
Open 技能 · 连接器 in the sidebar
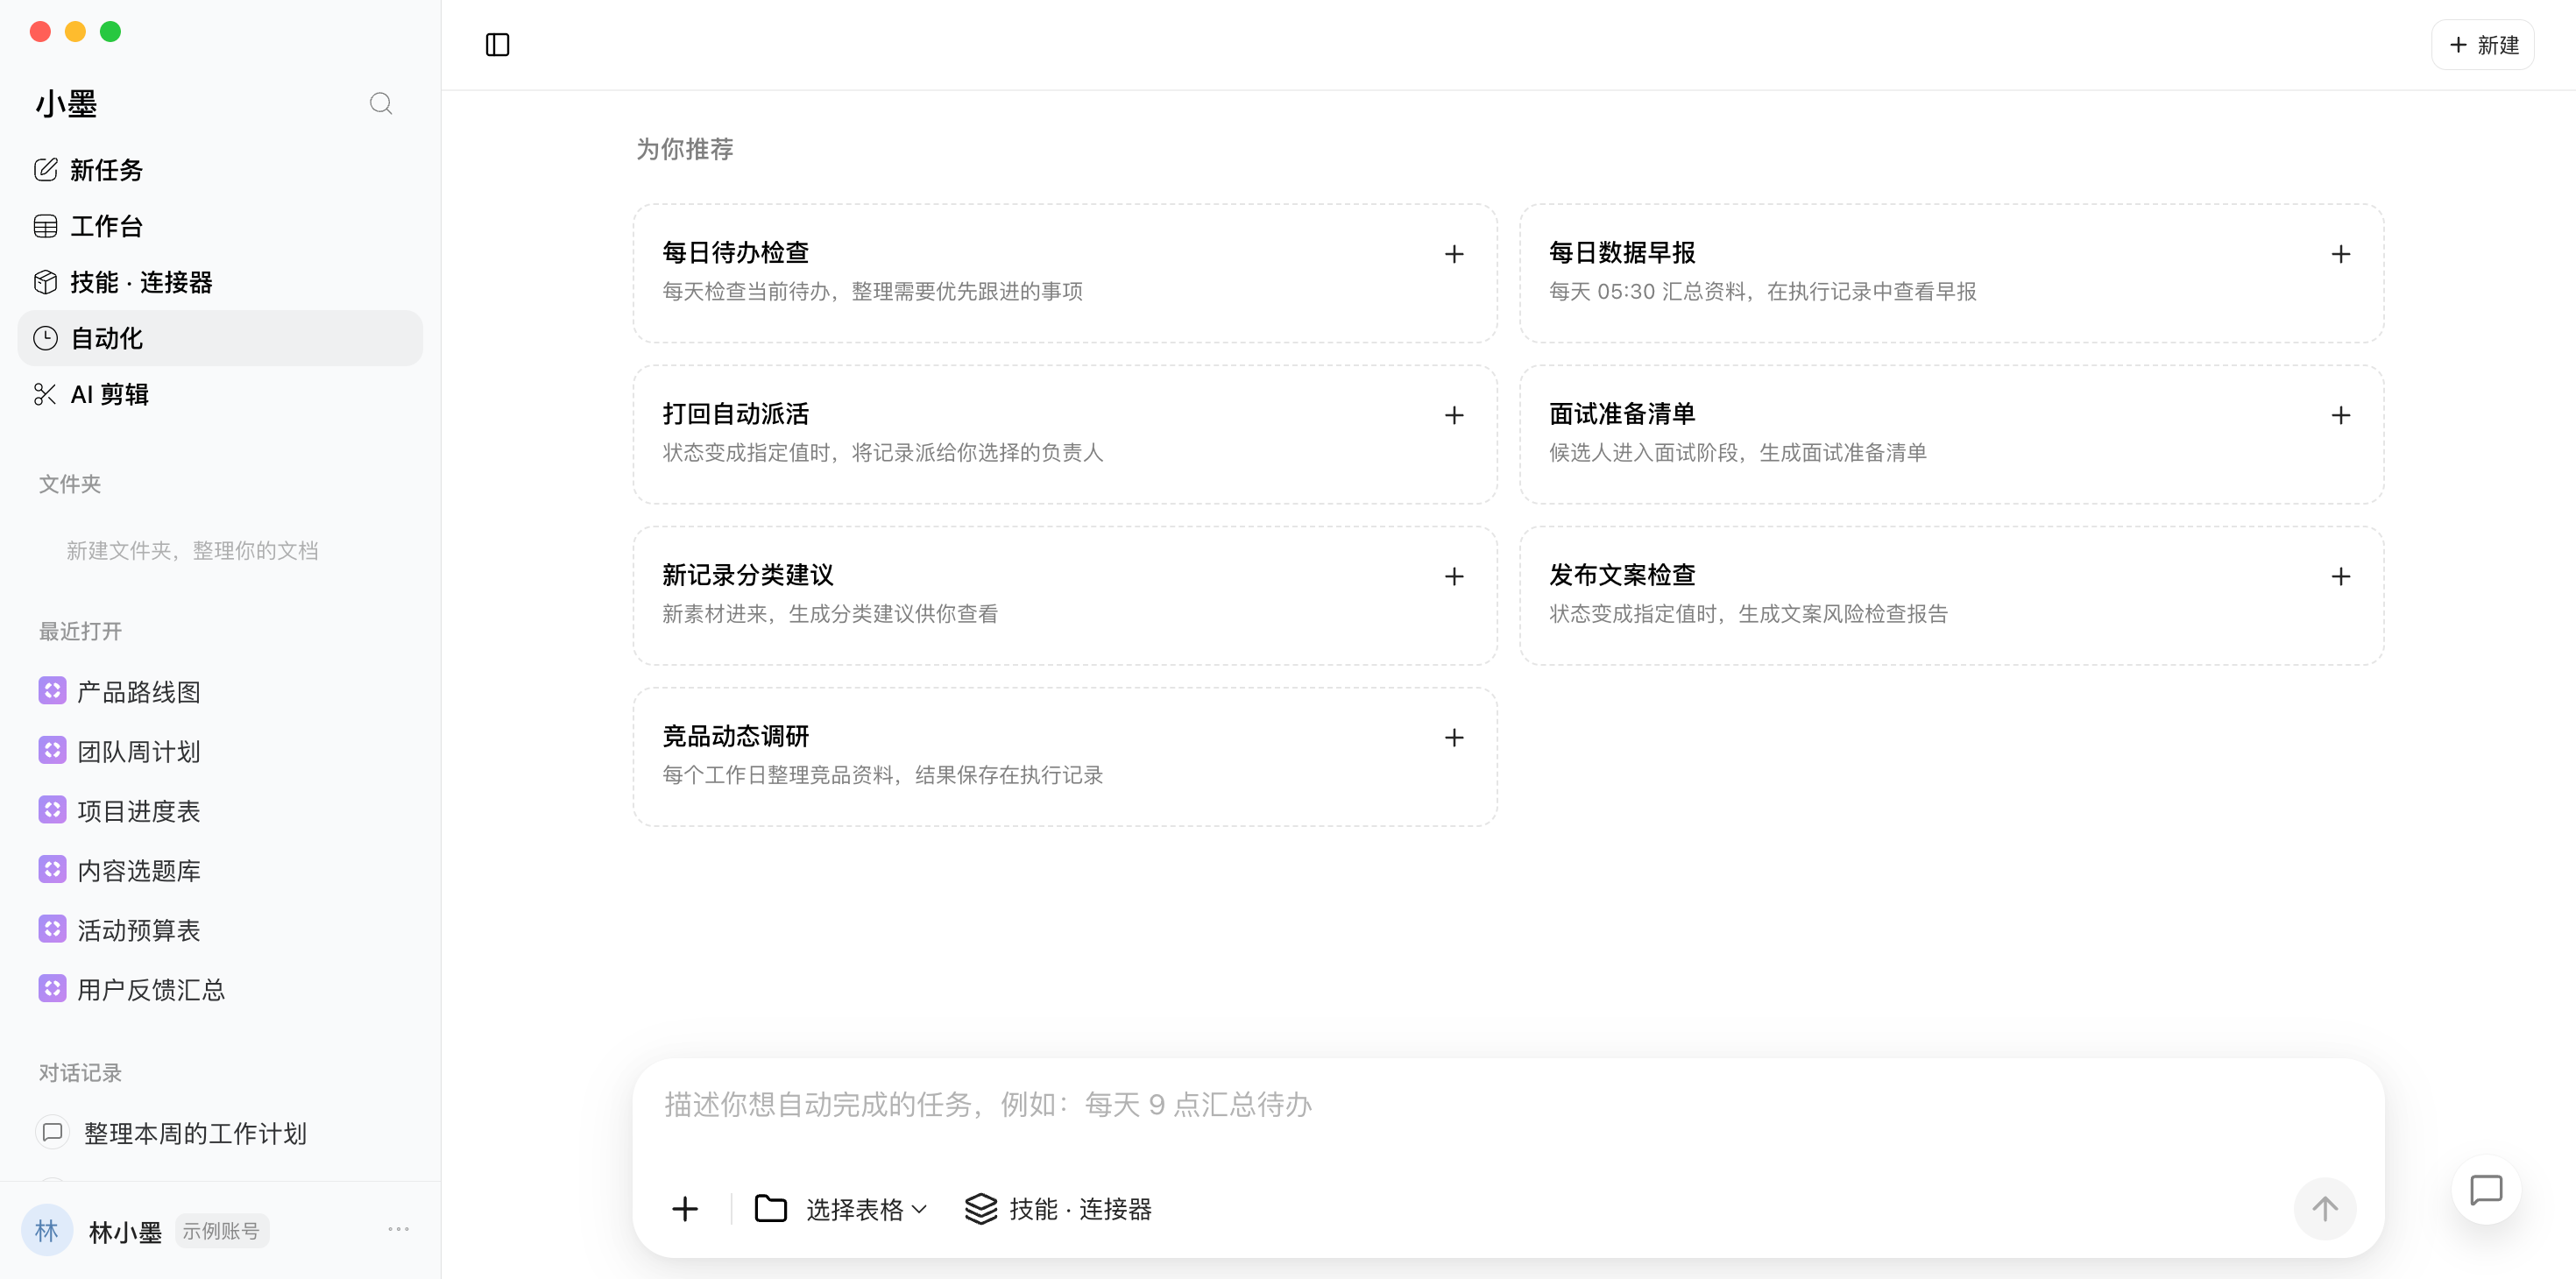pos(220,282)
